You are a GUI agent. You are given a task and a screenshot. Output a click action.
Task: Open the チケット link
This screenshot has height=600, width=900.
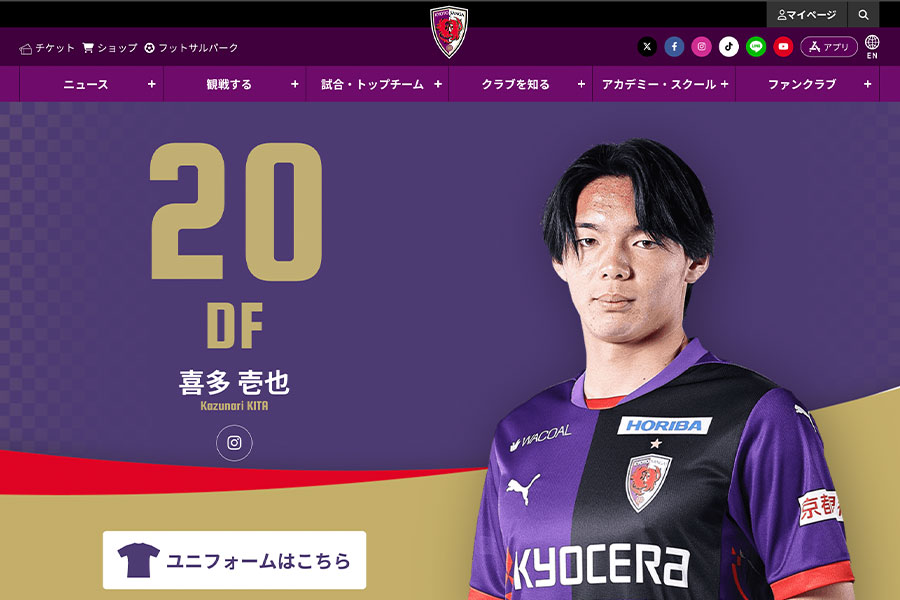46,48
